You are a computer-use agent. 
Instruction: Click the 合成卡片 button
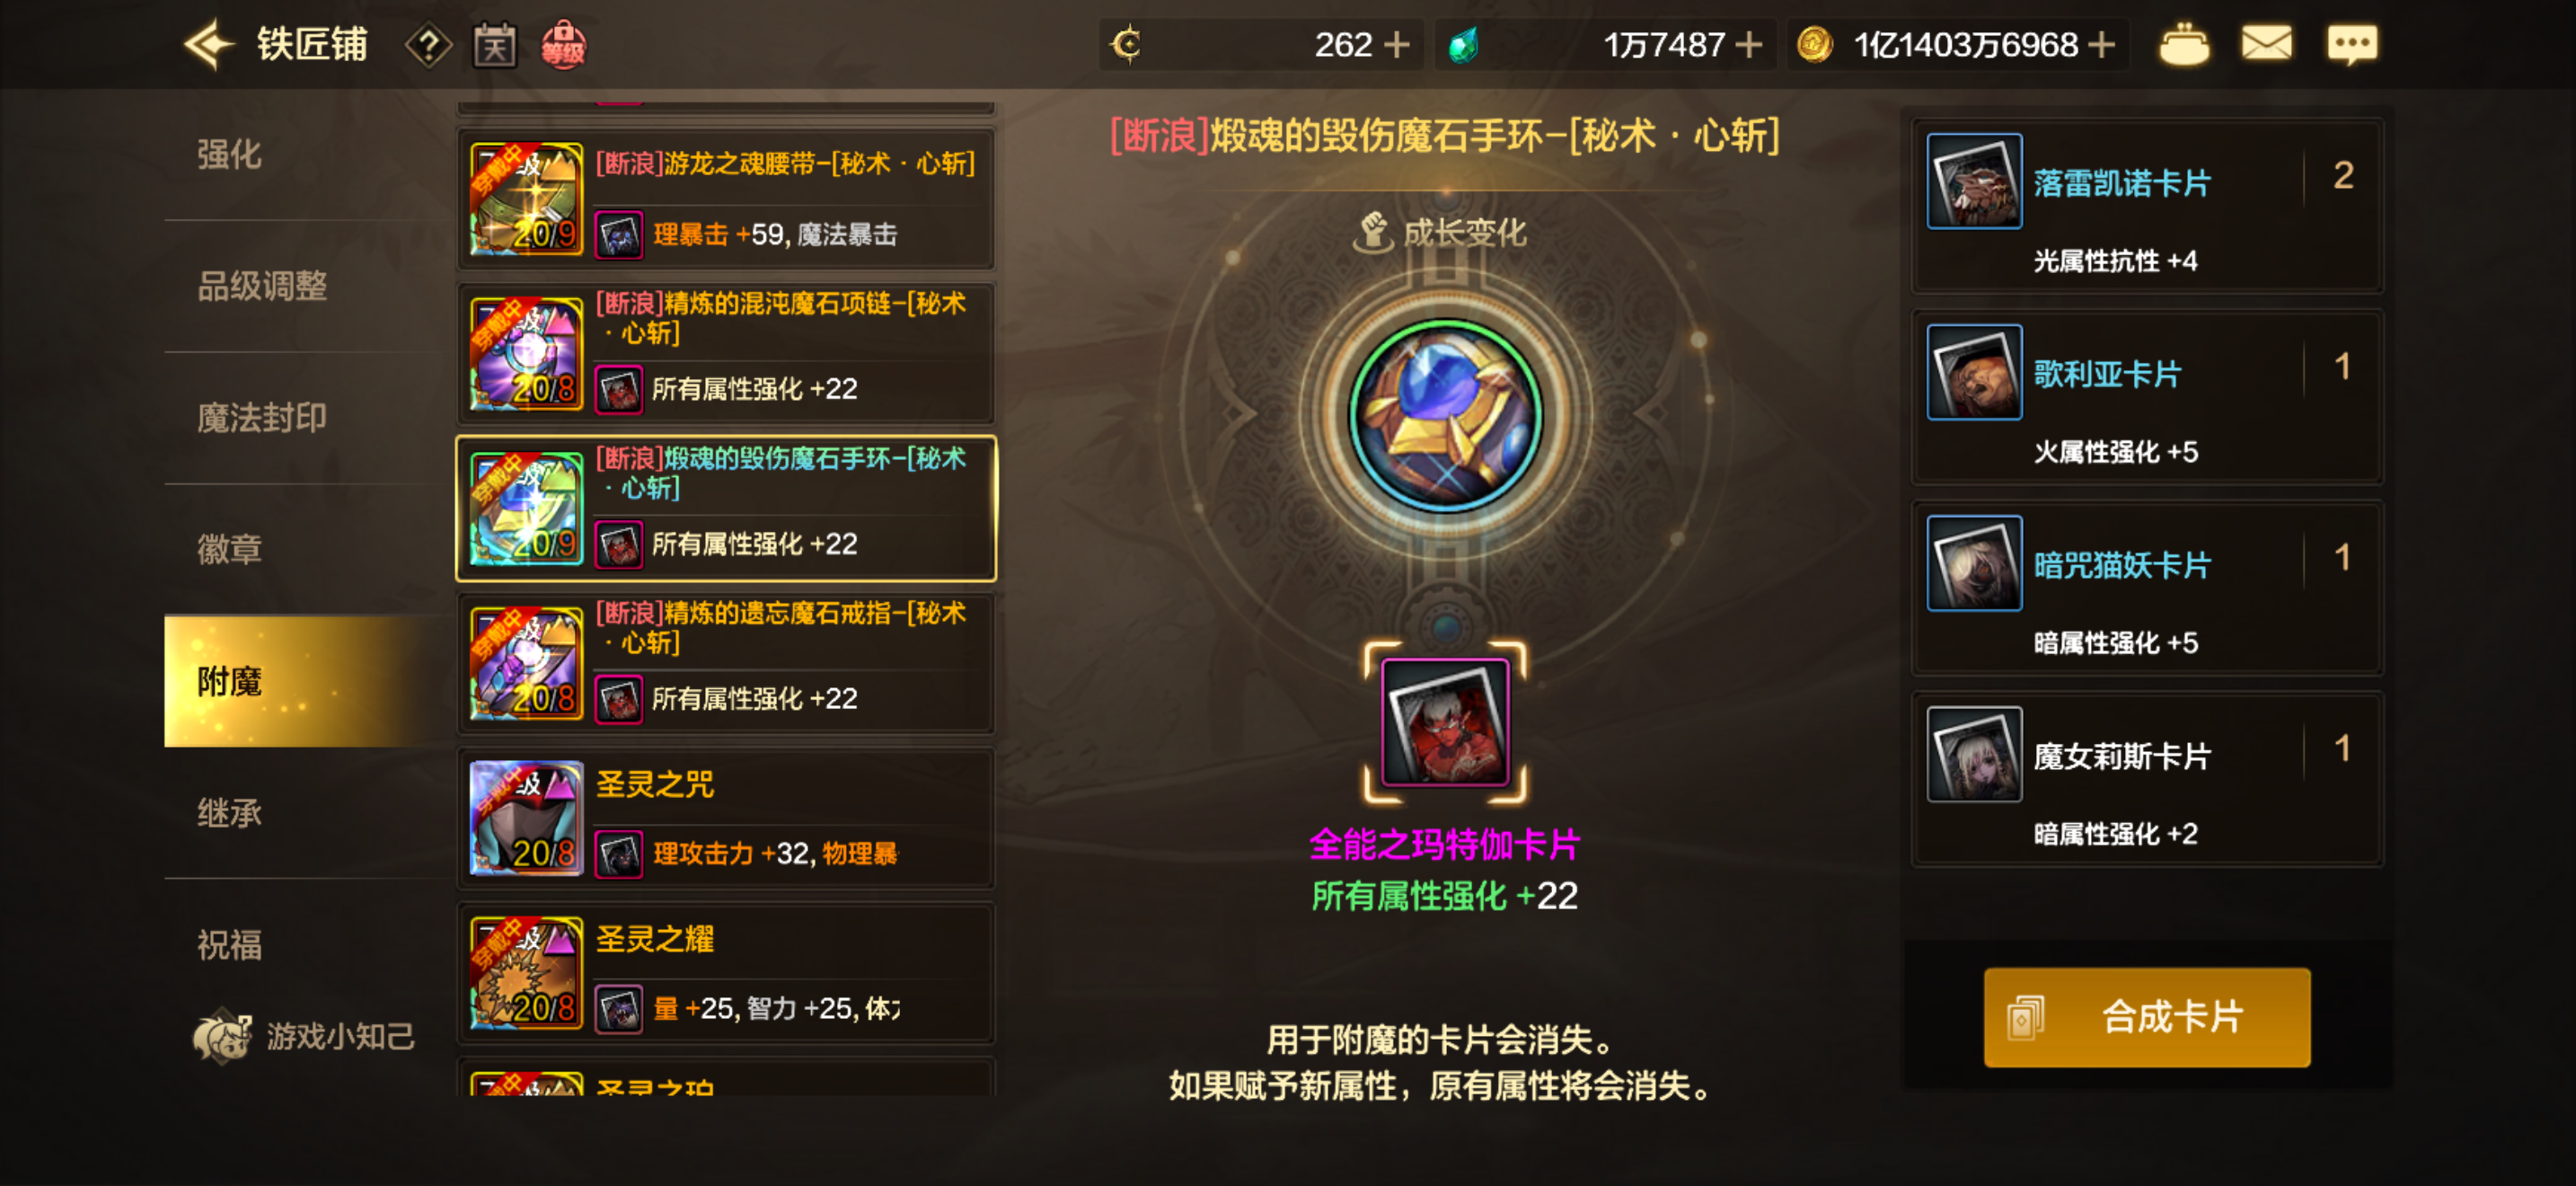click(x=2146, y=1017)
